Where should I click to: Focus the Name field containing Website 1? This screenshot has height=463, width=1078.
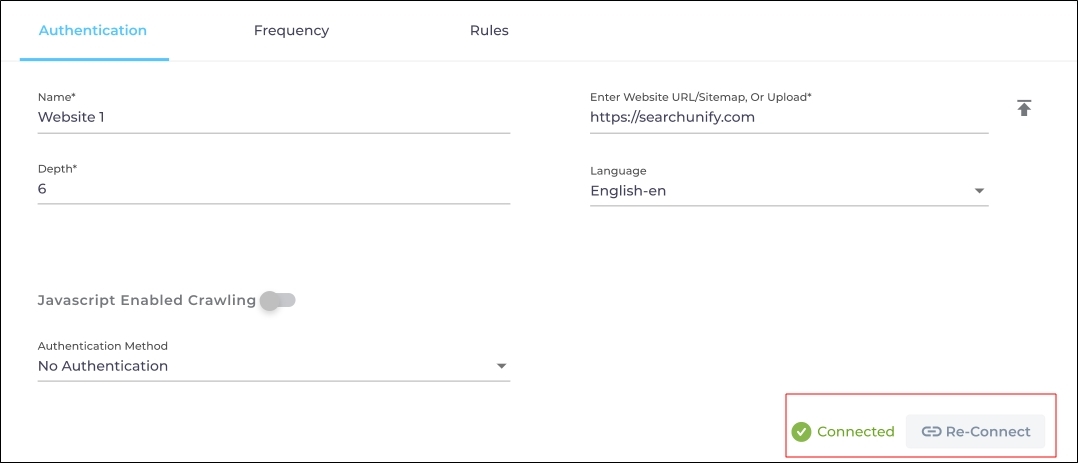coord(273,117)
